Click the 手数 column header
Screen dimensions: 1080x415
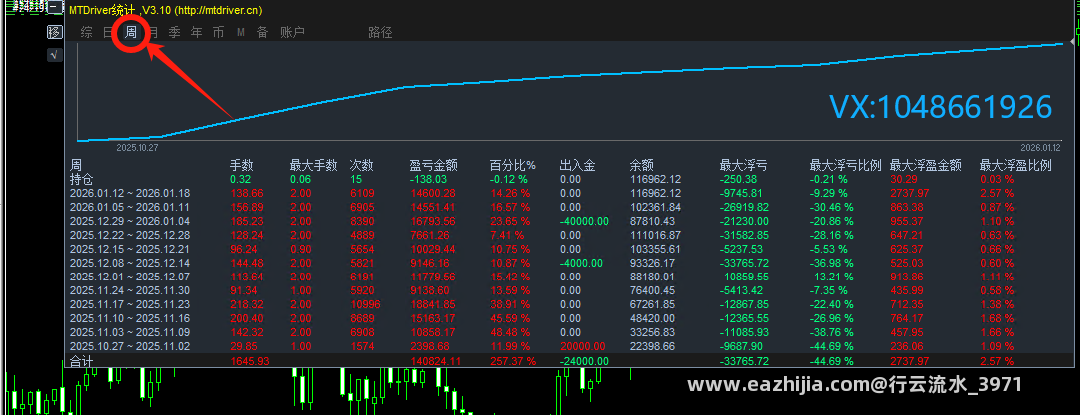[242, 165]
